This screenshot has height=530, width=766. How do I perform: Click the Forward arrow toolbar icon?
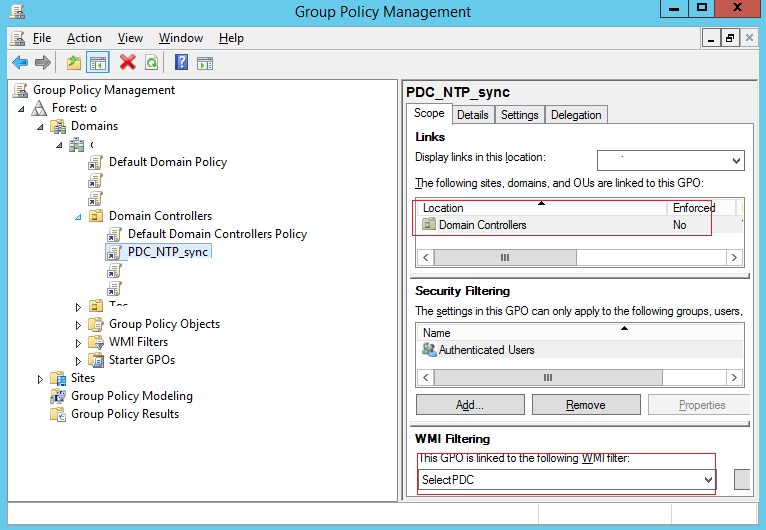(43, 63)
